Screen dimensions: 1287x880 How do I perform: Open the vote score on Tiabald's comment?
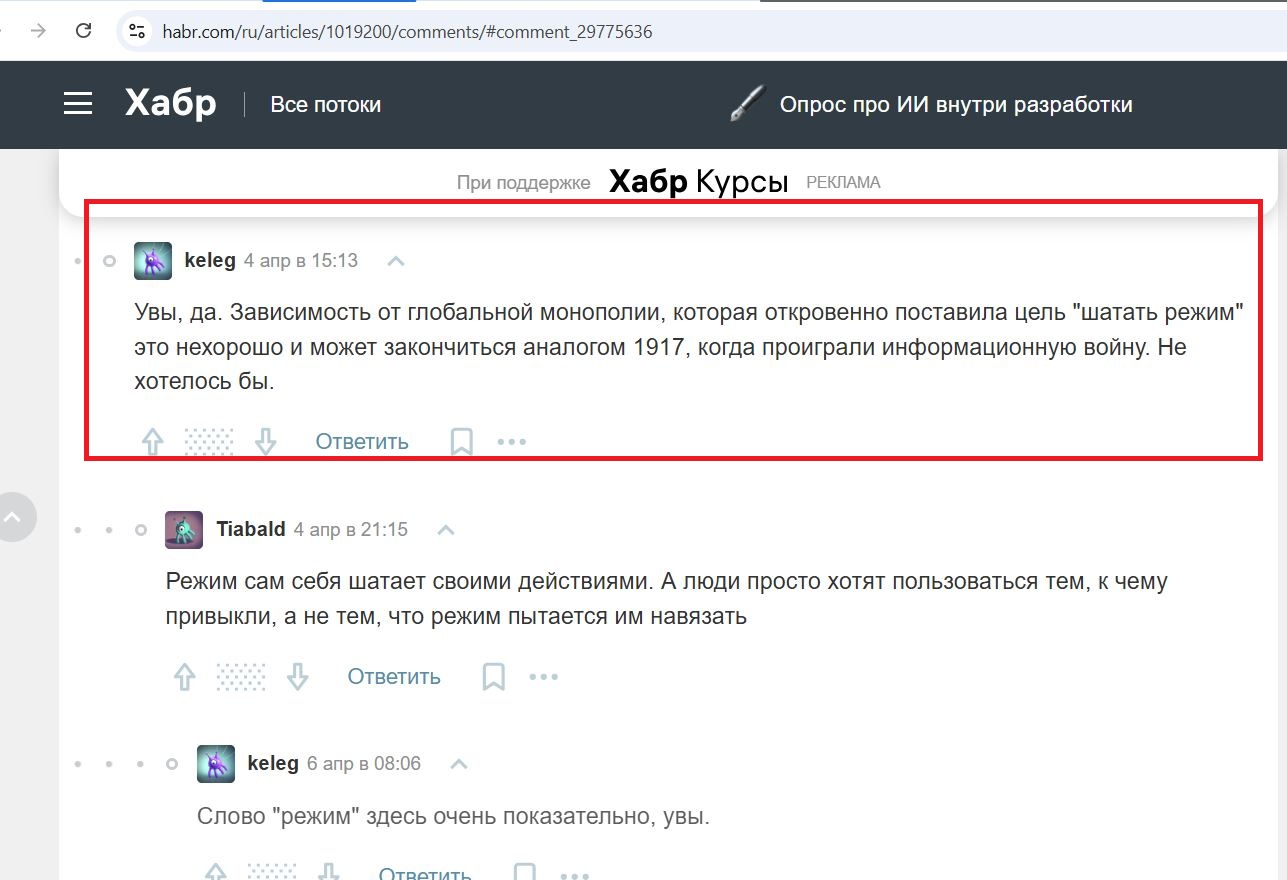coord(241,677)
